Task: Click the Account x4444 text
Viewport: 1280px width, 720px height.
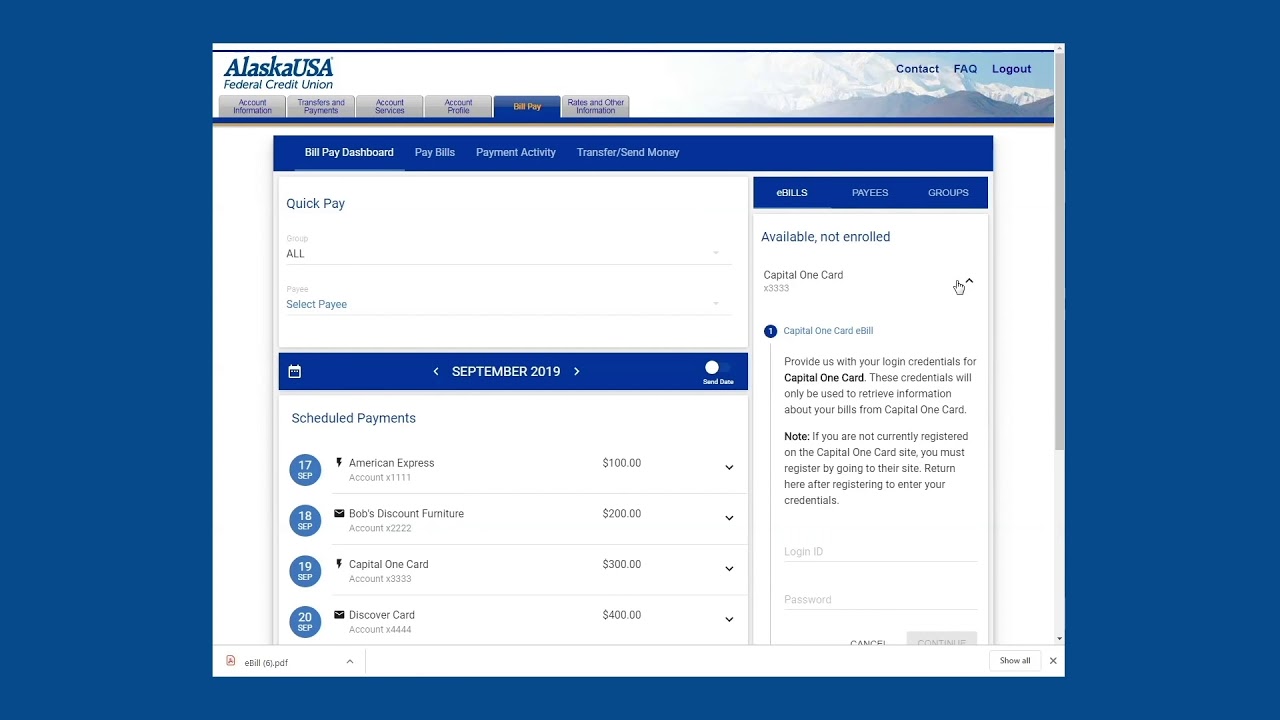Action: tap(380, 629)
